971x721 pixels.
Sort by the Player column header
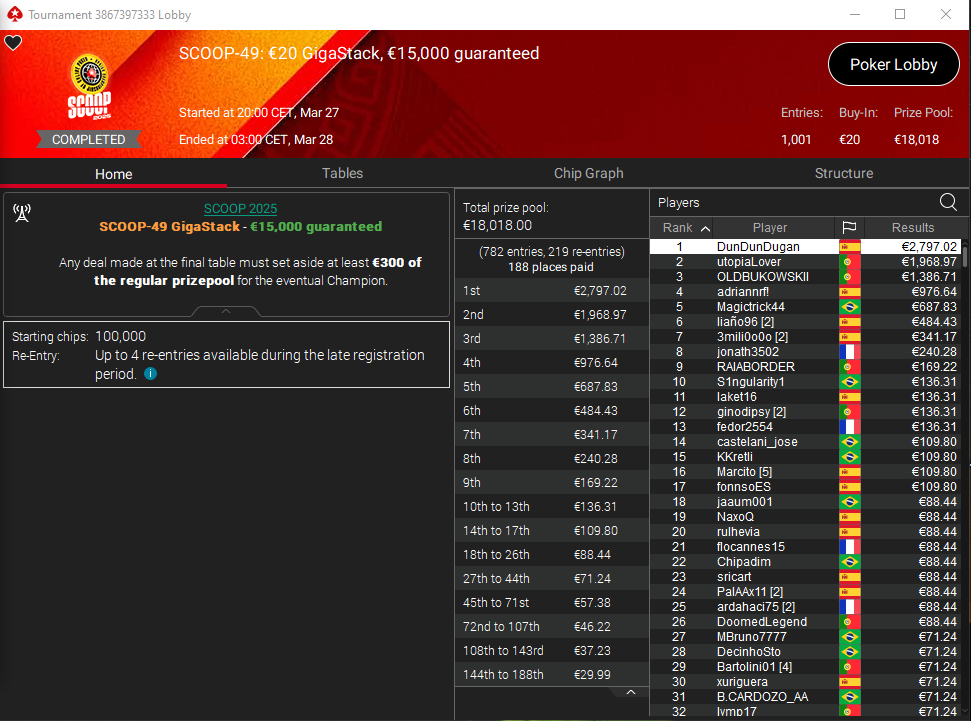[770, 227]
